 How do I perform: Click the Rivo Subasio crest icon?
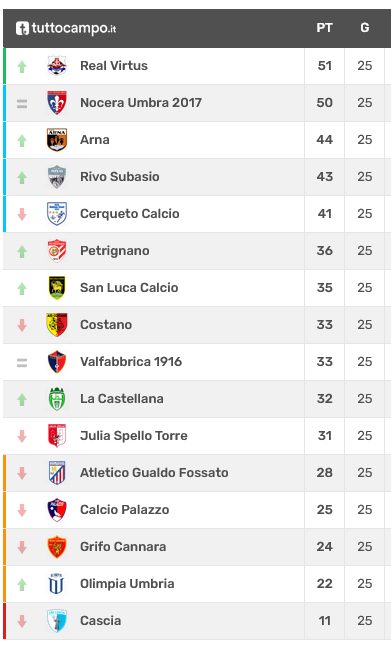click(x=57, y=177)
